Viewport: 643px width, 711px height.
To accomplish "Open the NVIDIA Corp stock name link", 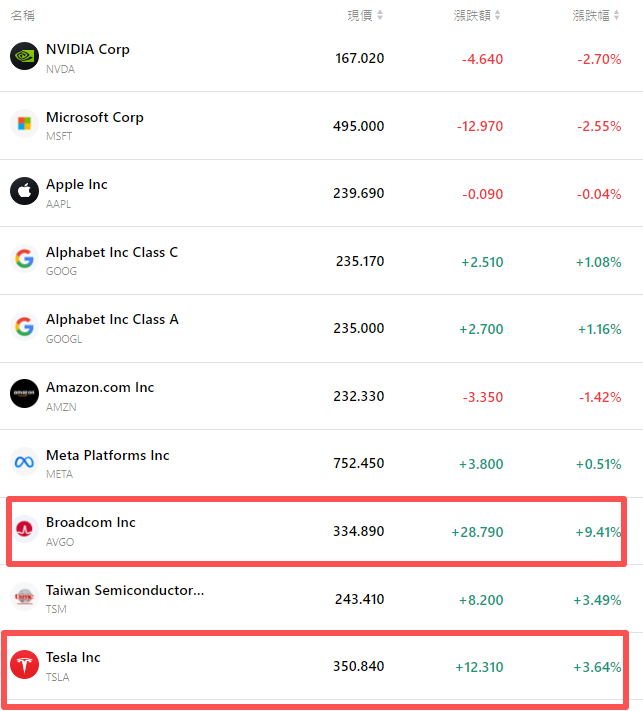I will point(88,49).
